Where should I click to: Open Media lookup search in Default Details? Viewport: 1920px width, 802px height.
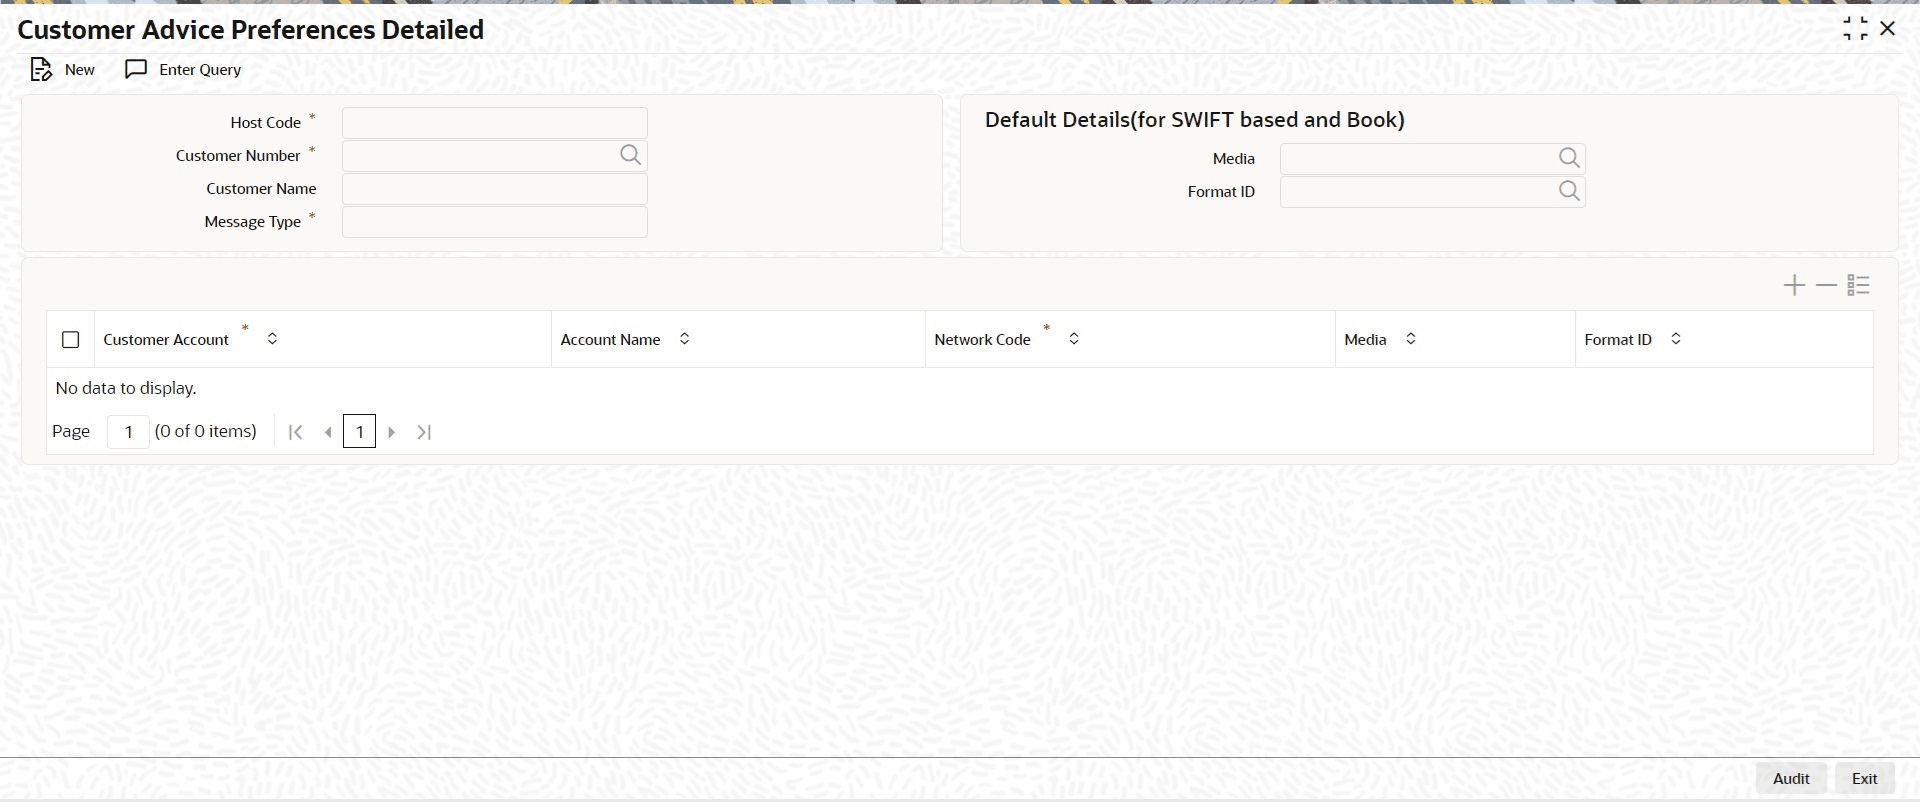click(x=1569, y=158)
